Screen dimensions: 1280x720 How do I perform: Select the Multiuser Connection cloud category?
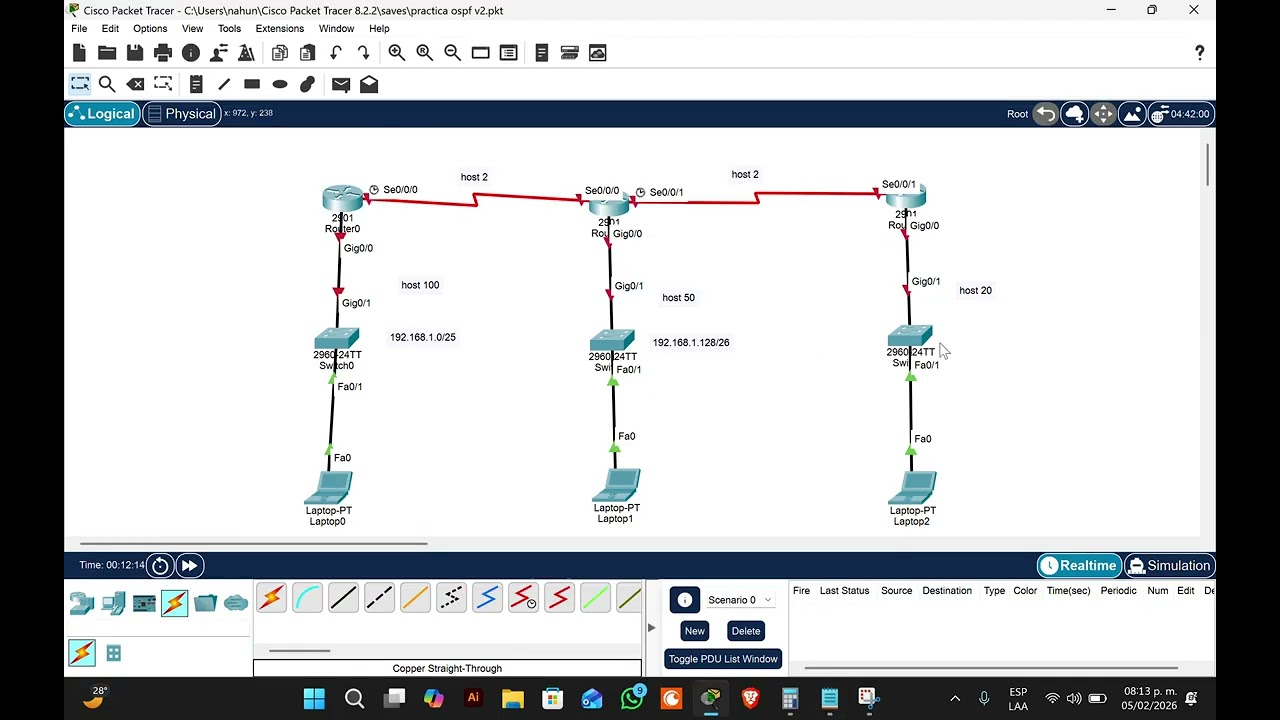tap(236, 603)
